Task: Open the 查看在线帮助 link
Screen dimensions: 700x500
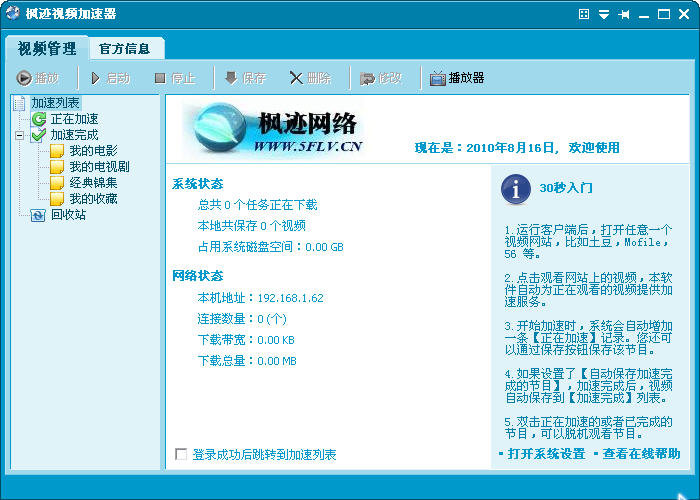Action: click(x=642, y=454)
